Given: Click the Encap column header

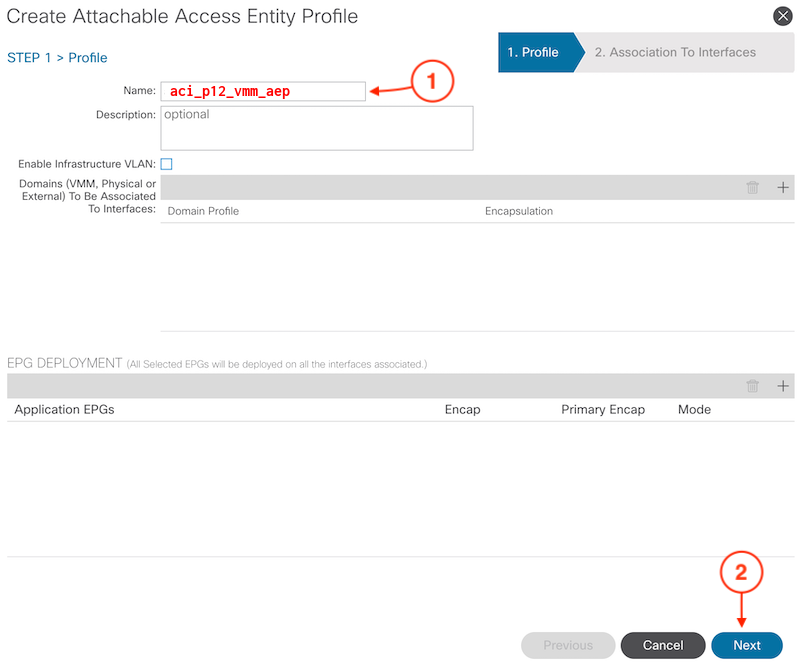Looking at the screenshot, I should (462, 409).
